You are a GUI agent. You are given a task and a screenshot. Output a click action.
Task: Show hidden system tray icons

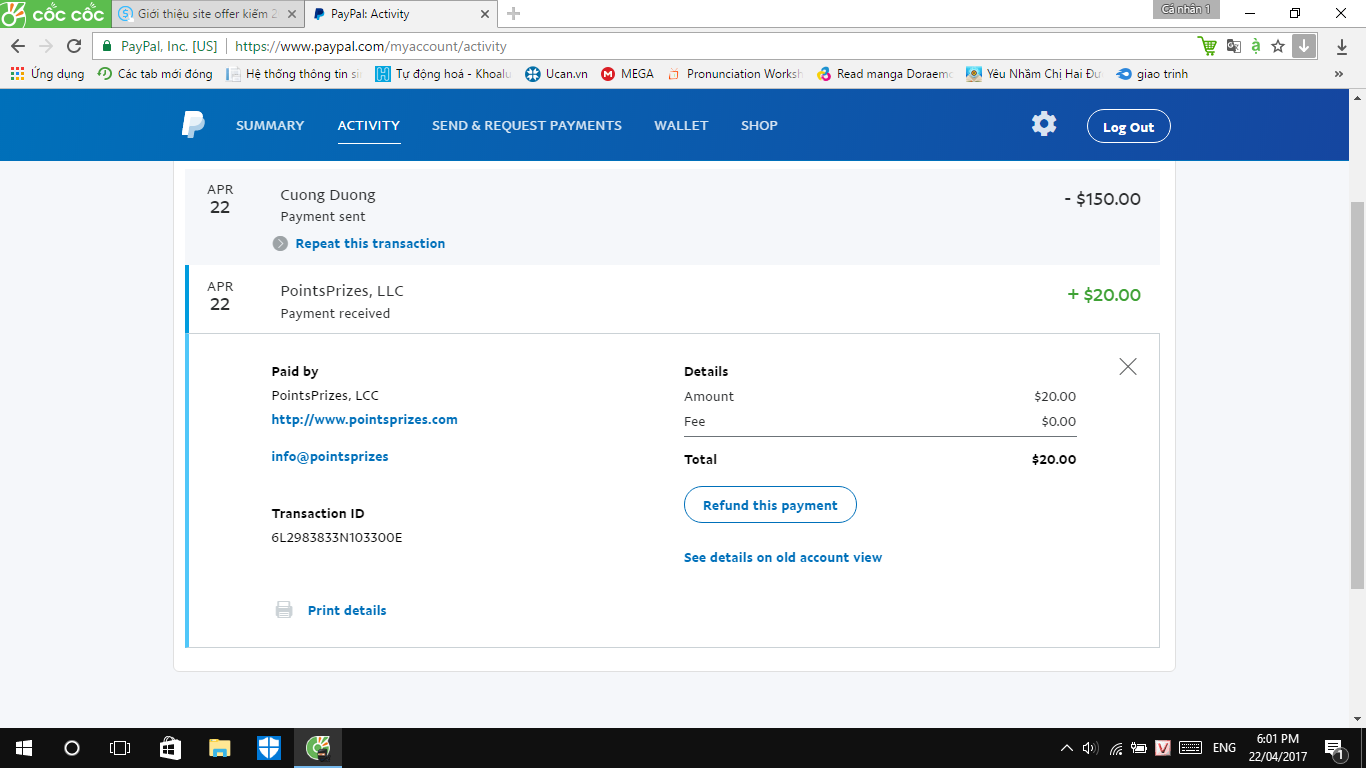[1066, 748]
